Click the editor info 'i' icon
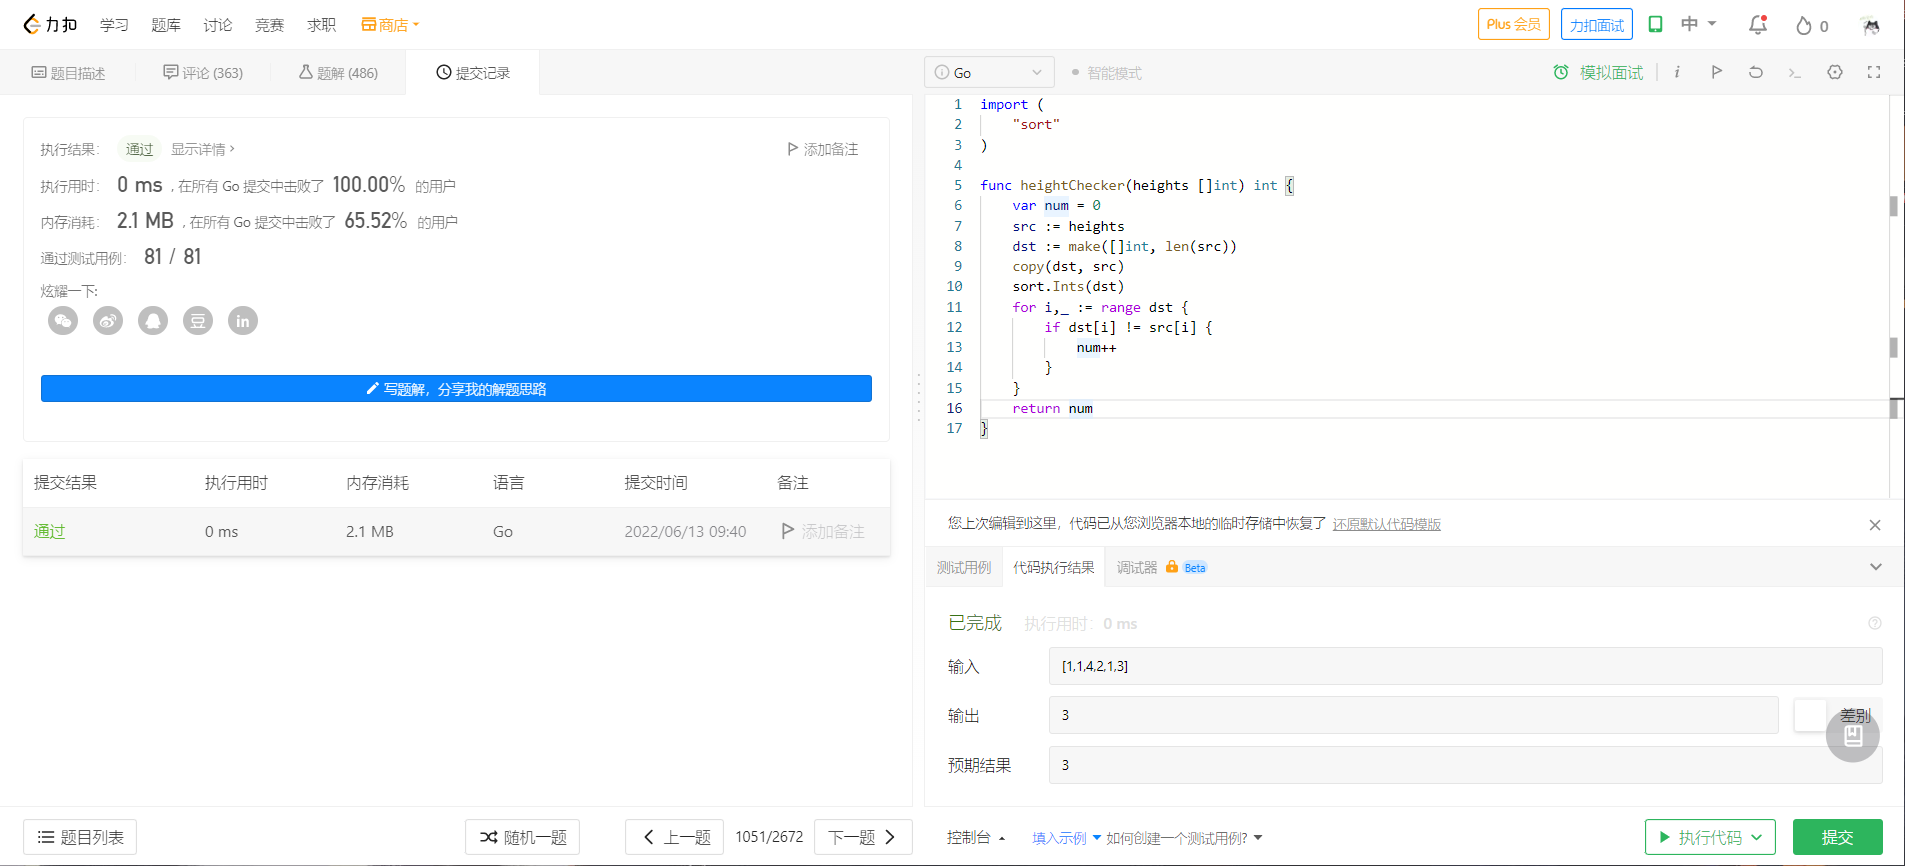1905x866 pixels. tap(1677, 72)
